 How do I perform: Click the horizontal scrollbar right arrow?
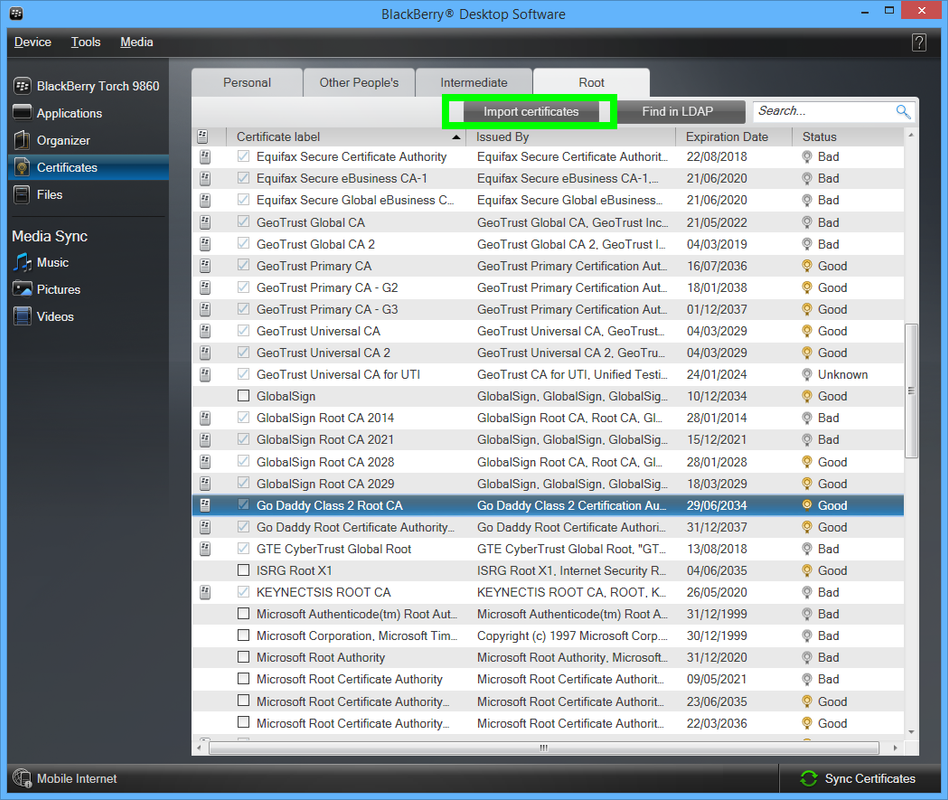coord(895,748)
